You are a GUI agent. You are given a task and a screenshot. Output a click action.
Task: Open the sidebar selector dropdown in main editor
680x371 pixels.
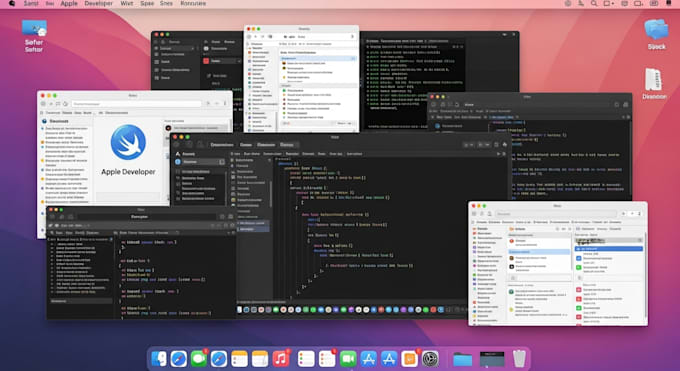[x=200, y=162]
